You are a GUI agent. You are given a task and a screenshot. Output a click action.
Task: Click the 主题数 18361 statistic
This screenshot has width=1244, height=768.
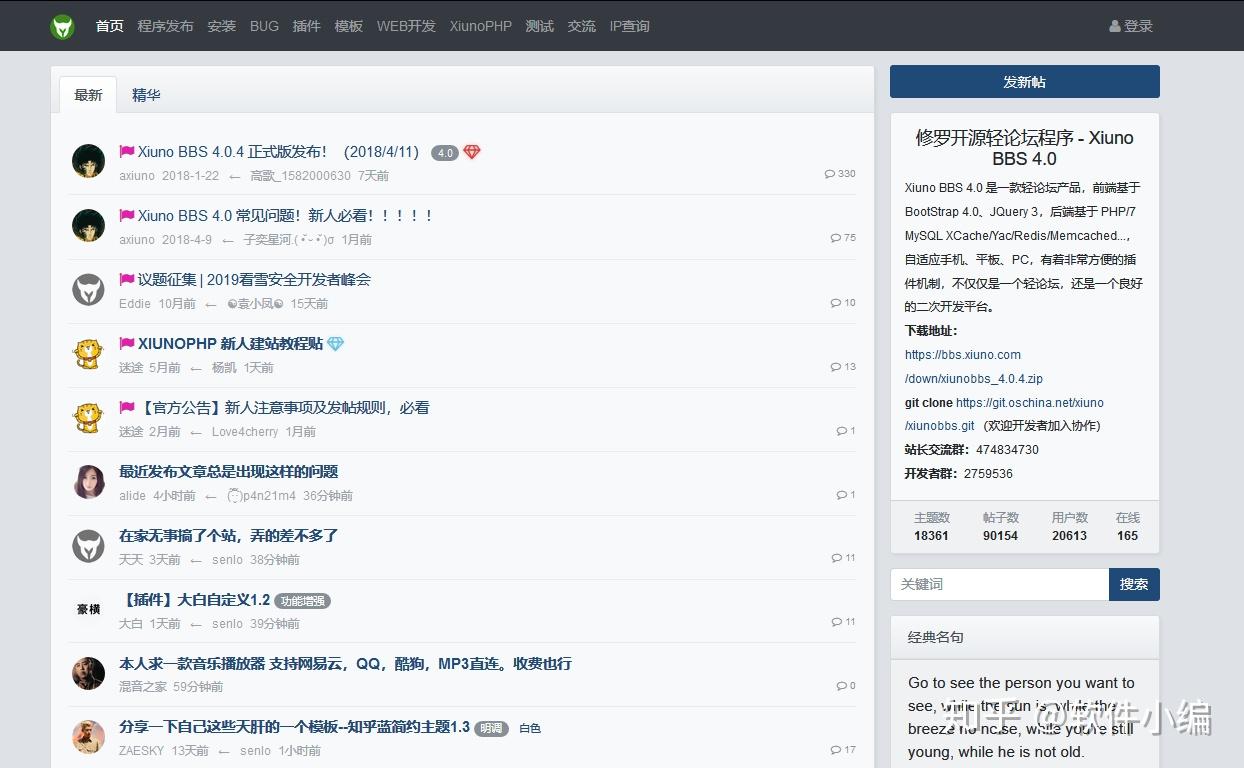tap(931, 527)
